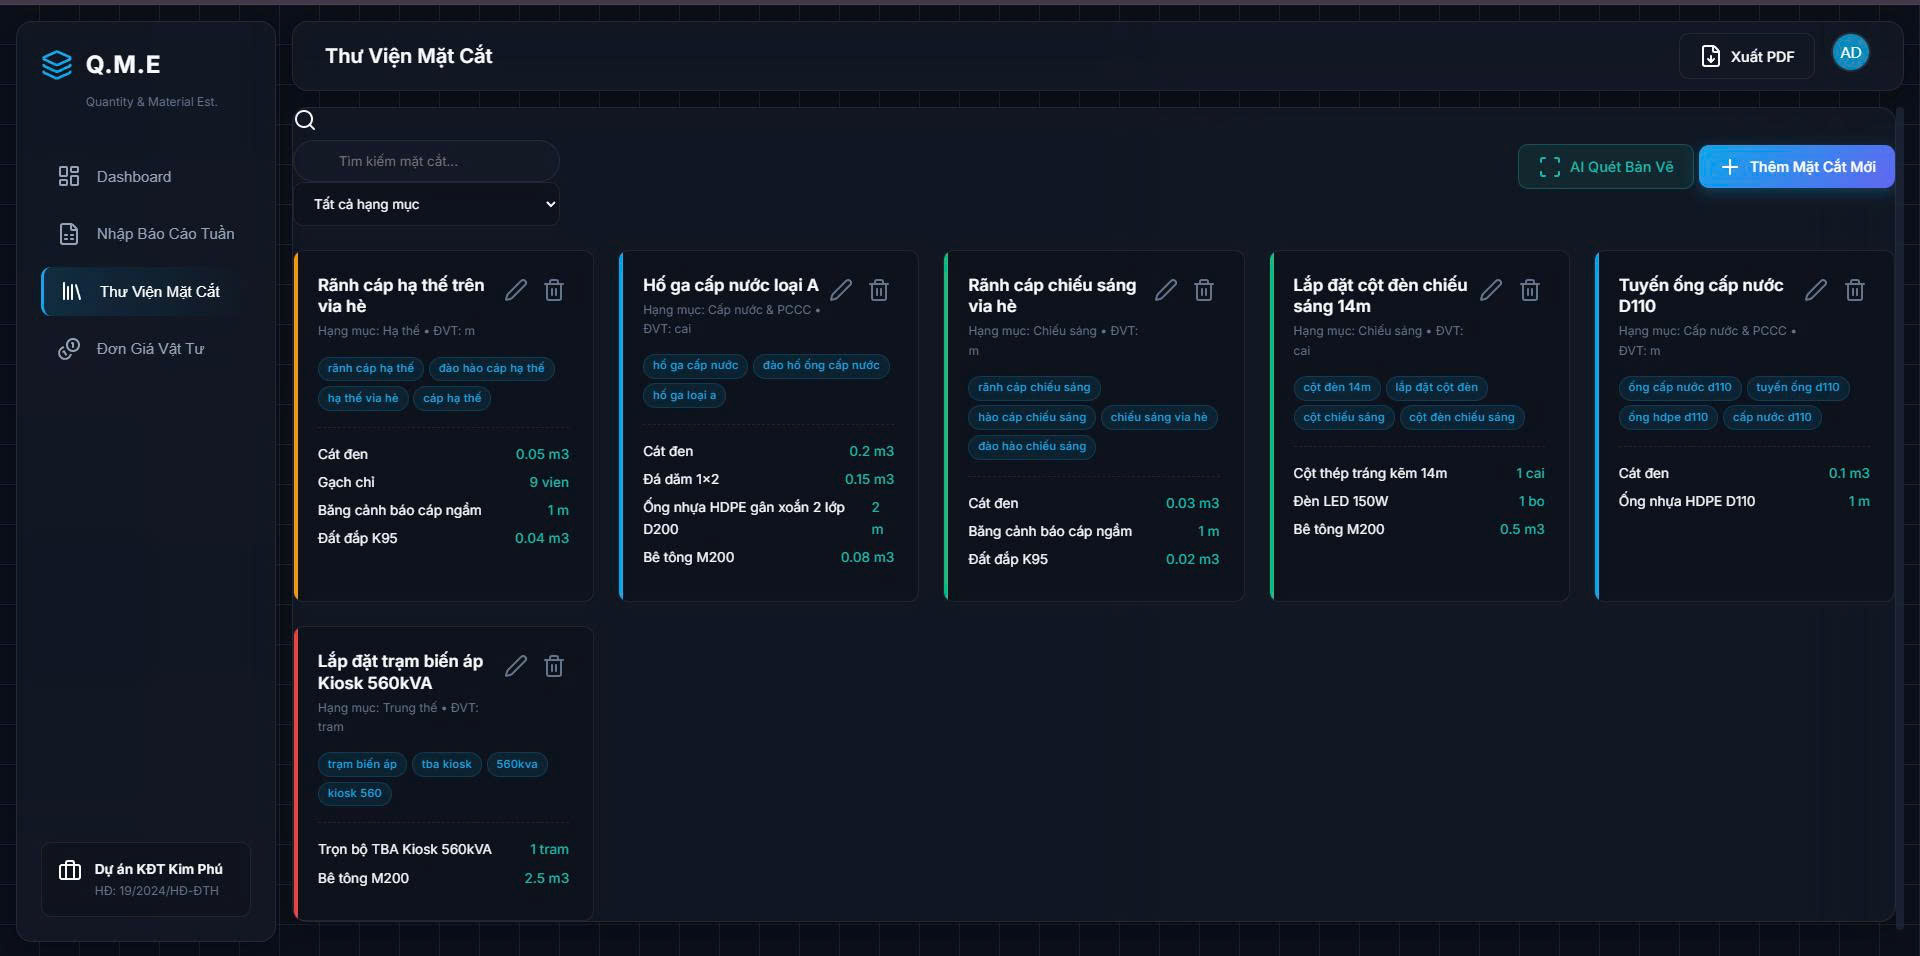
Task: Open the Tất cả hạng mục dropdown
Action: pyautogui.click(x=427, y=204)
